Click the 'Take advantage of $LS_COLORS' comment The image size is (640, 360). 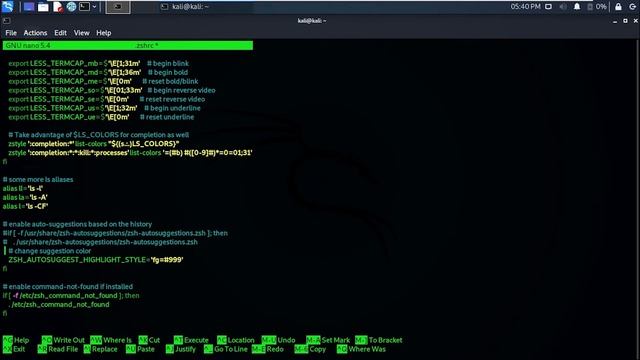coord(98,135)
